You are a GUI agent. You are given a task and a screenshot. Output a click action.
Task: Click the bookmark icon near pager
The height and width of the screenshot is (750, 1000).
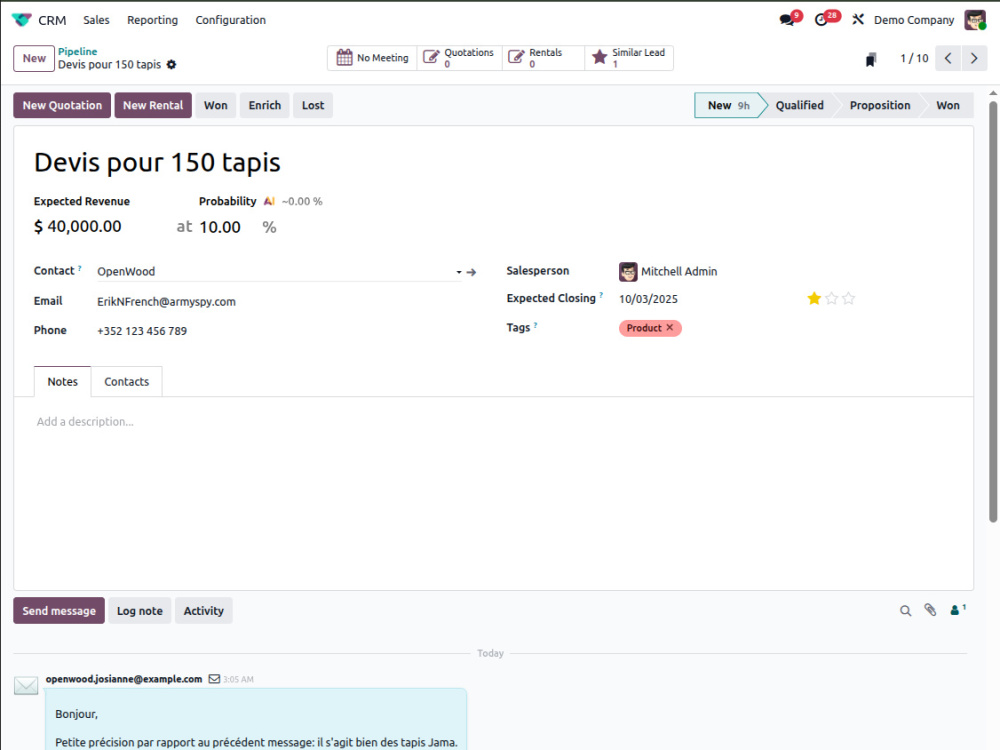(871, 59)
